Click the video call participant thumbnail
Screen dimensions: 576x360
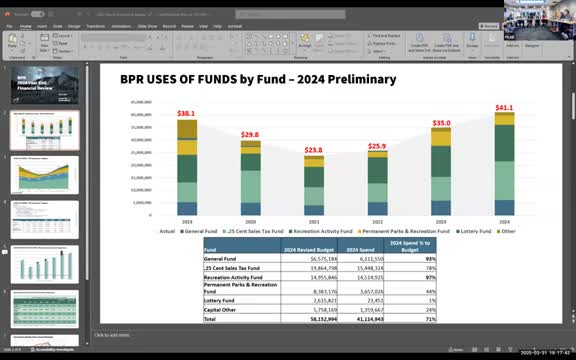point(540,20)
